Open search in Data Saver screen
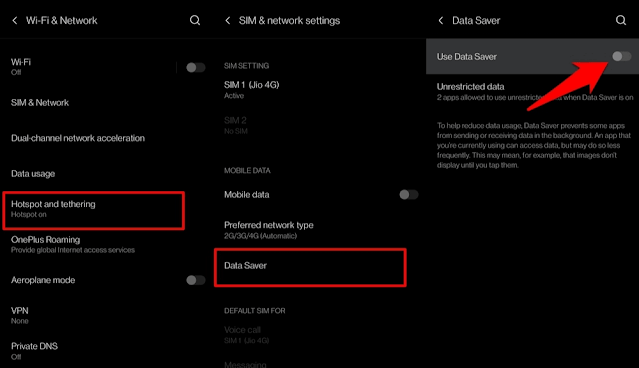 click(621, 20)
